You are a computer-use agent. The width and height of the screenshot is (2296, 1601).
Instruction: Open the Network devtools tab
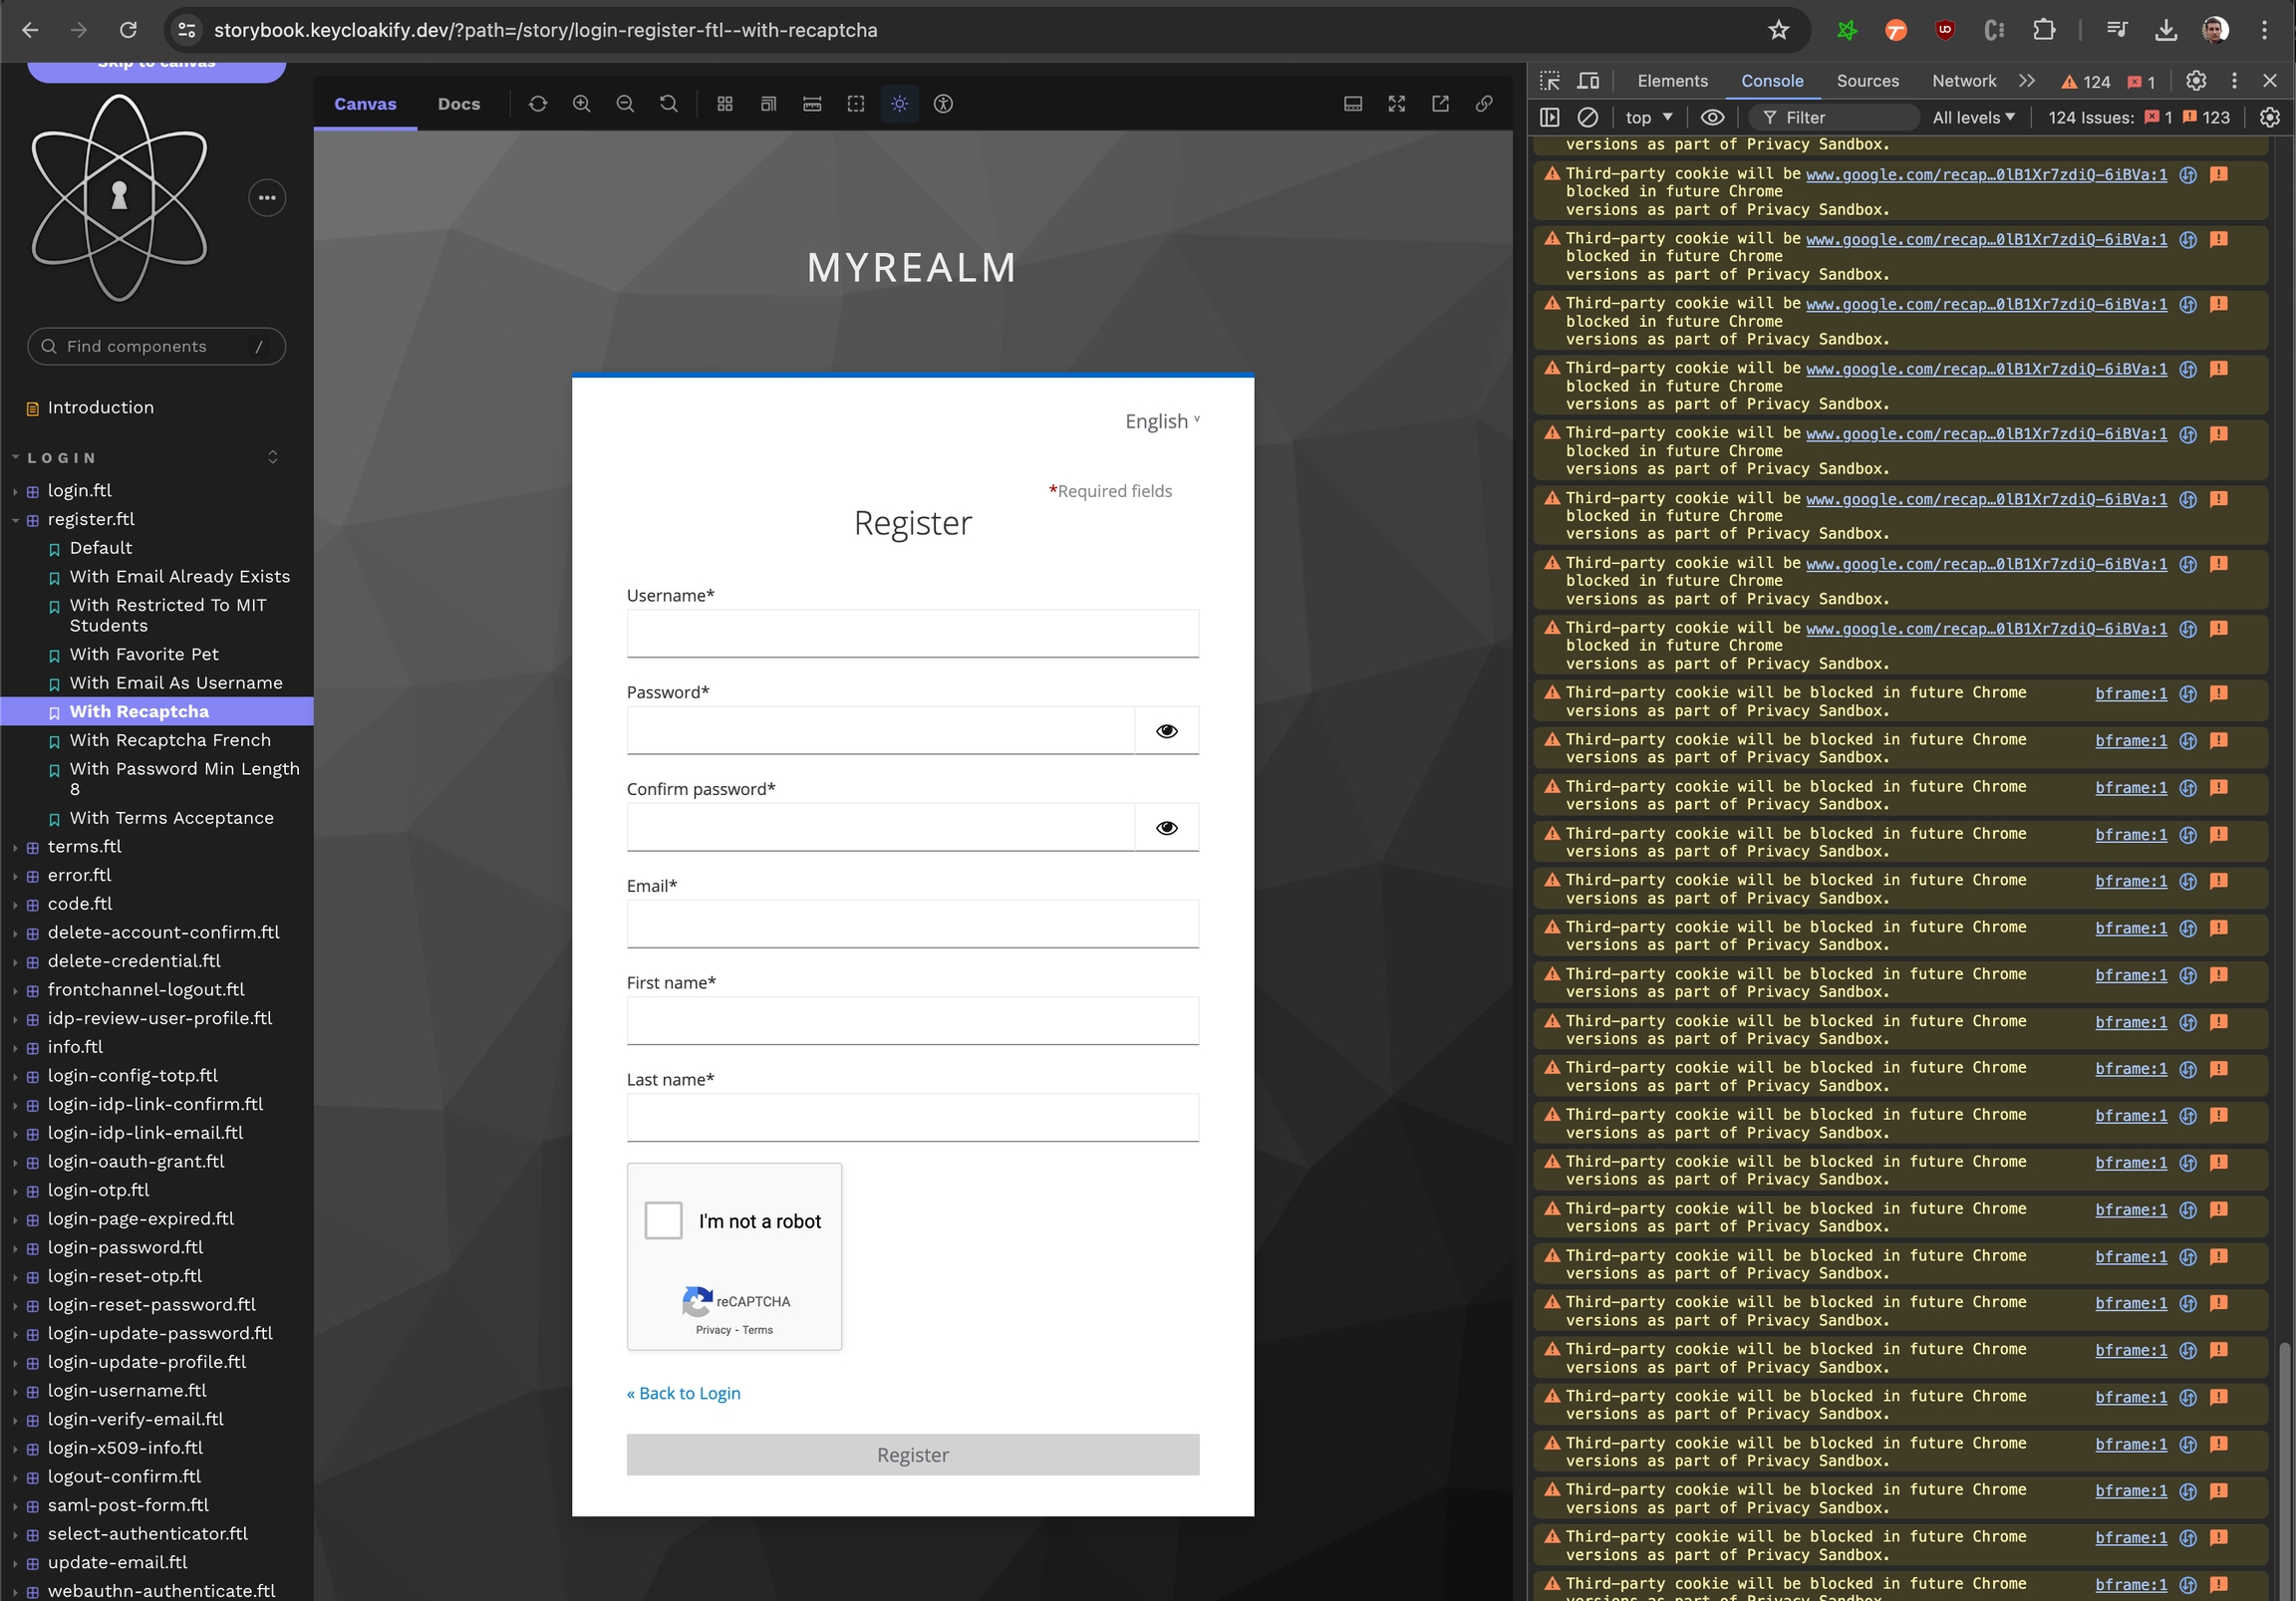click(1963, 81)
